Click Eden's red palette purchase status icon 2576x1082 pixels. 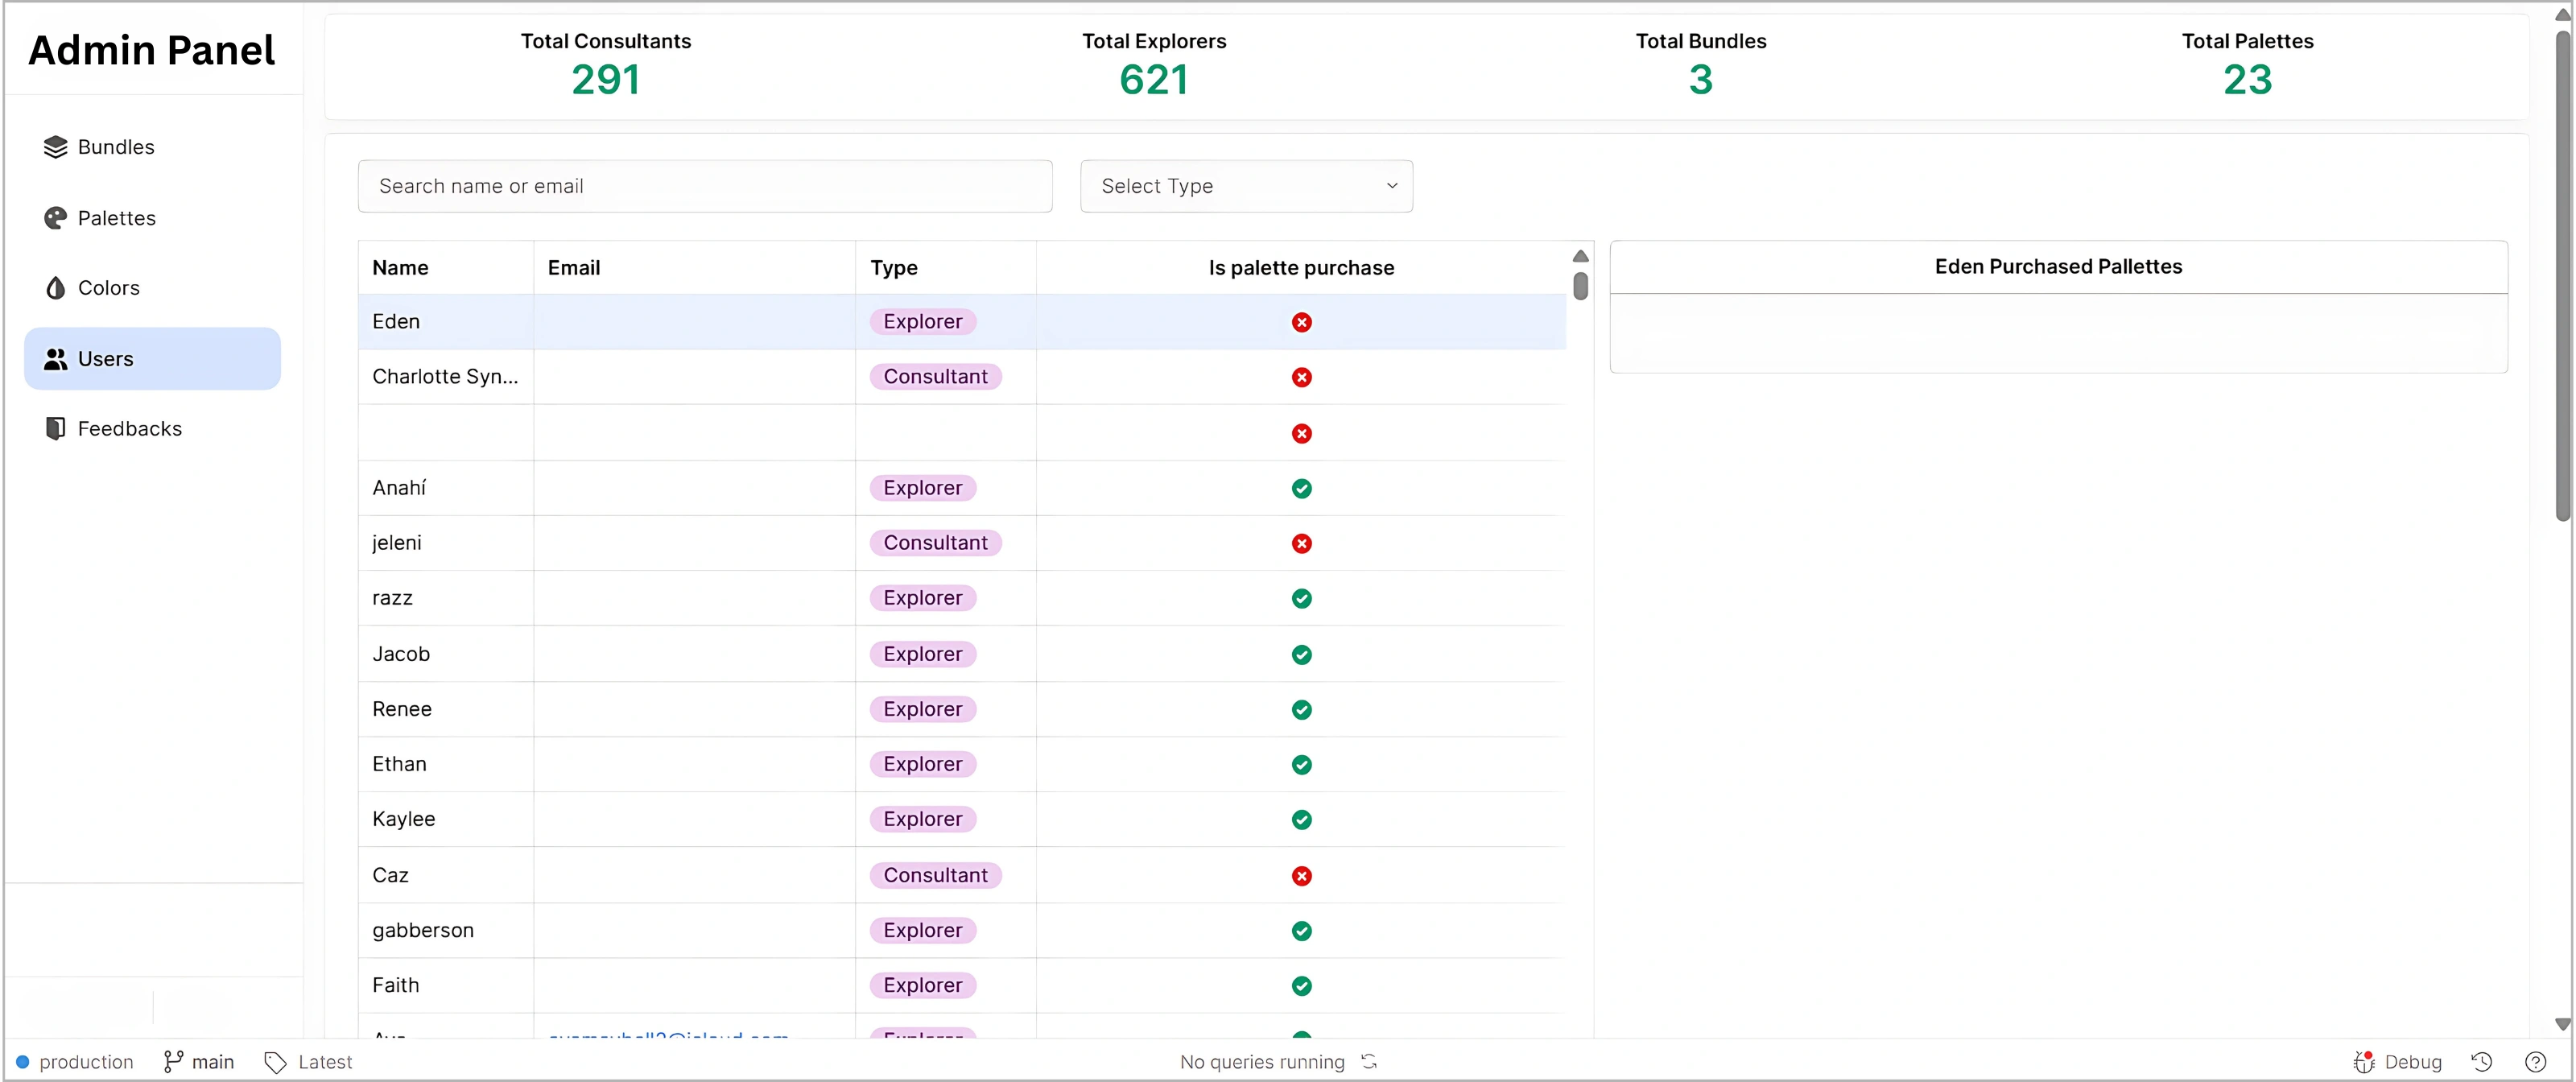pyautogui.click(x=1301, y=322)
